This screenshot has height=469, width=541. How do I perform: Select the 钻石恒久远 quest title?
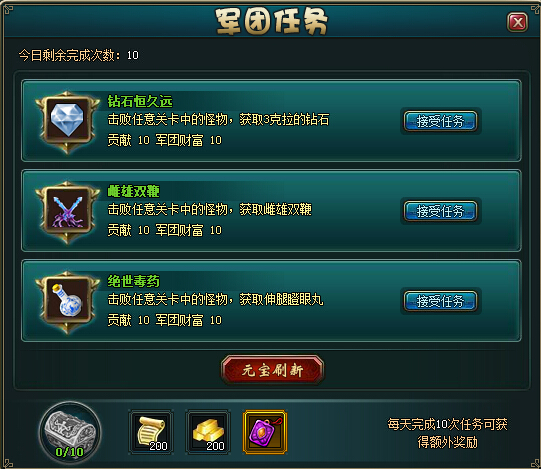coord(140,101)
